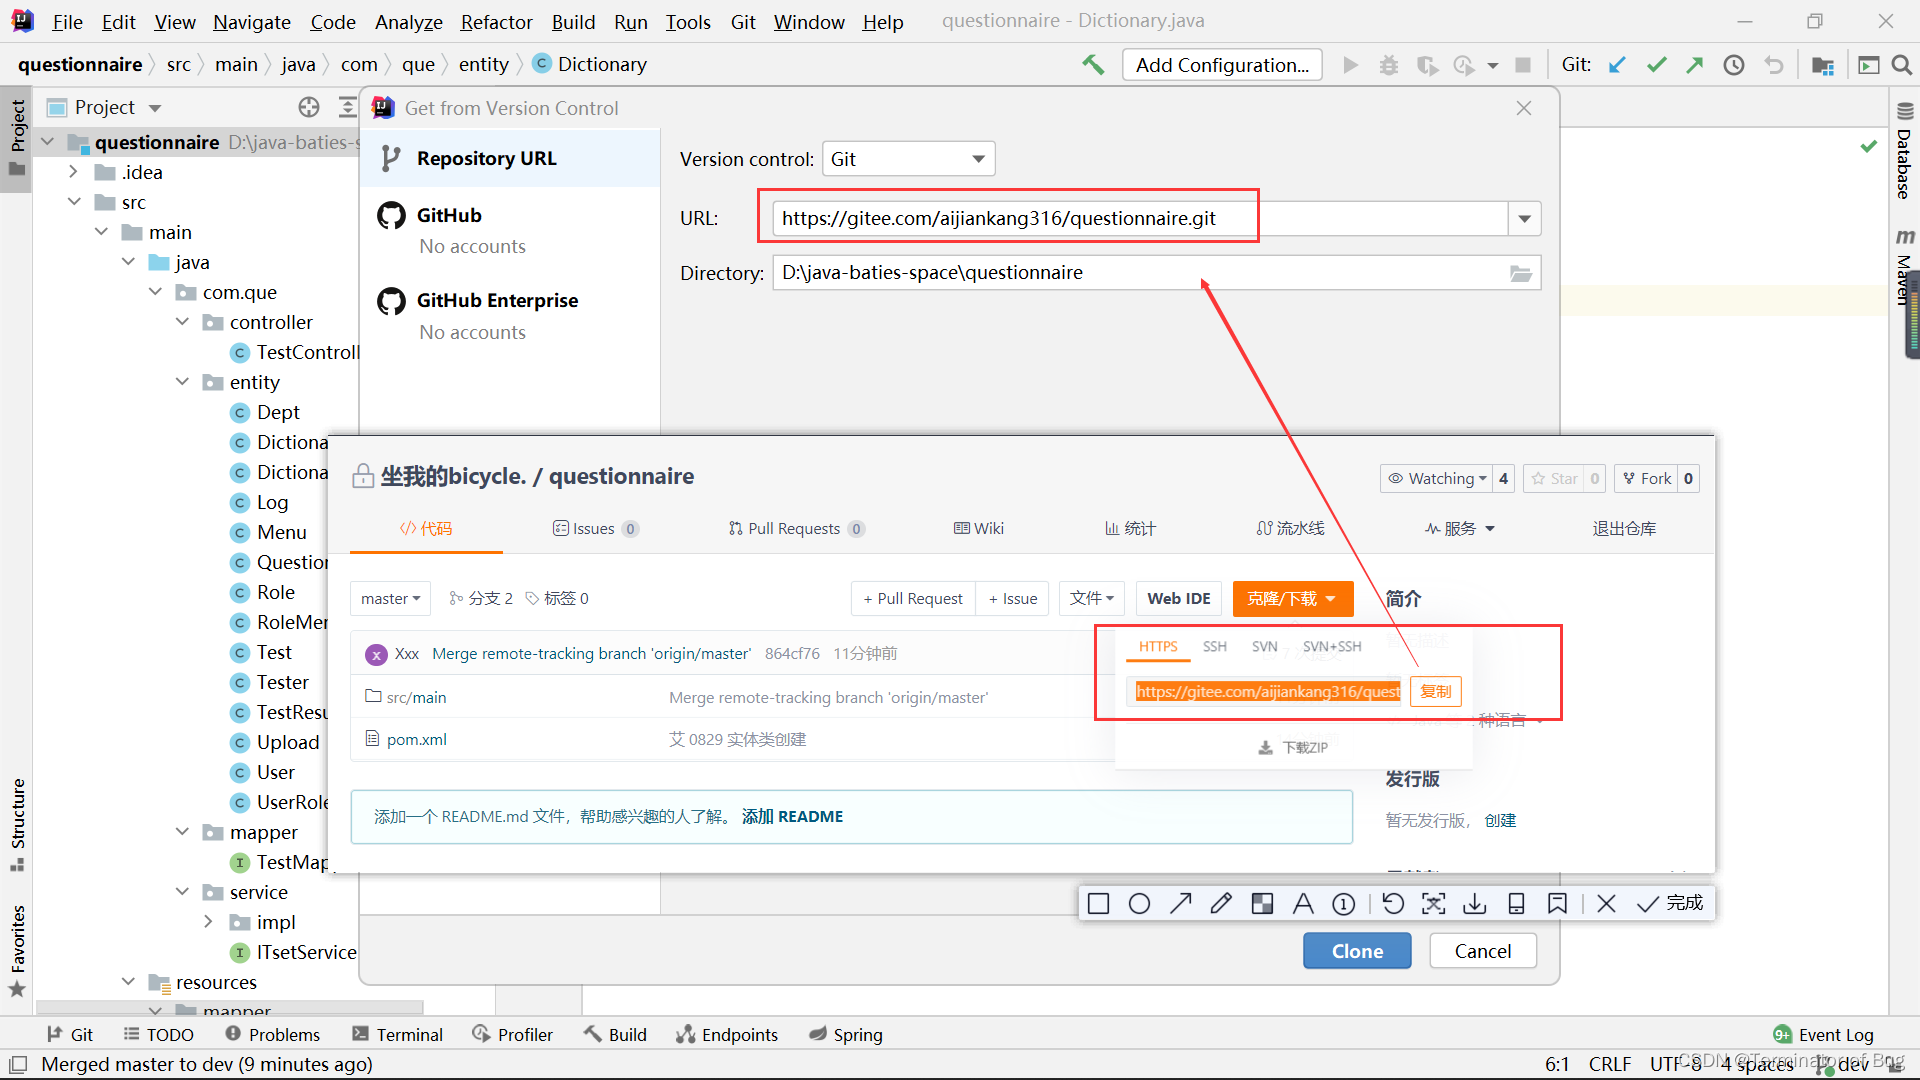The width and height of the screenshot is (1920, 1080).
Task: Click the Web IDE button
Action: coord(1178,599)
